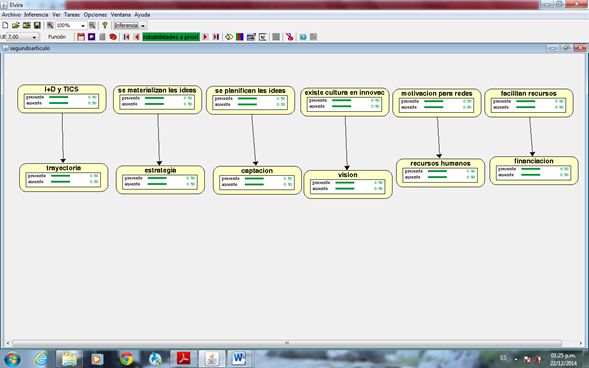Open the Inferencia menu
Viewport: 589px width, 368px height.
[x=36, y=15]
